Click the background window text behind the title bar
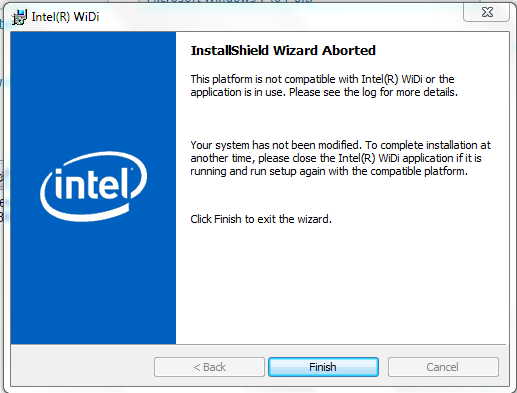This screenshot has width=517, height=393. click(x=230, y=1)
